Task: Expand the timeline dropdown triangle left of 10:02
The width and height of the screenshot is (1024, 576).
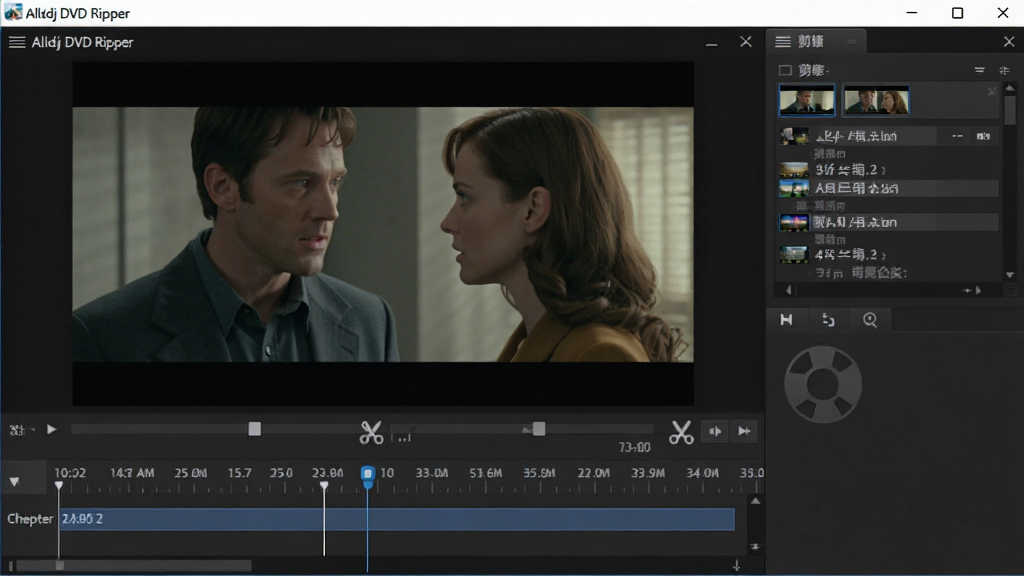Action: (14, 482)
